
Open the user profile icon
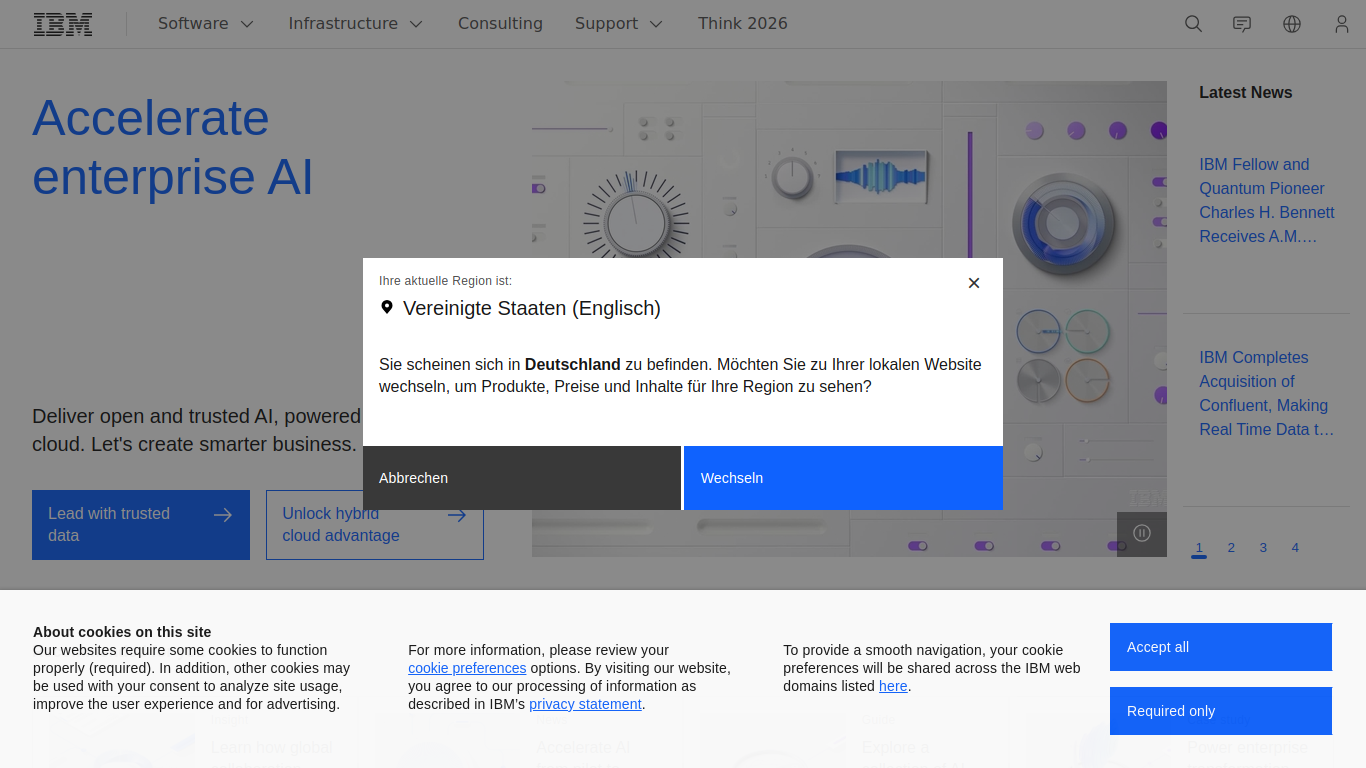pos(1342,24)
